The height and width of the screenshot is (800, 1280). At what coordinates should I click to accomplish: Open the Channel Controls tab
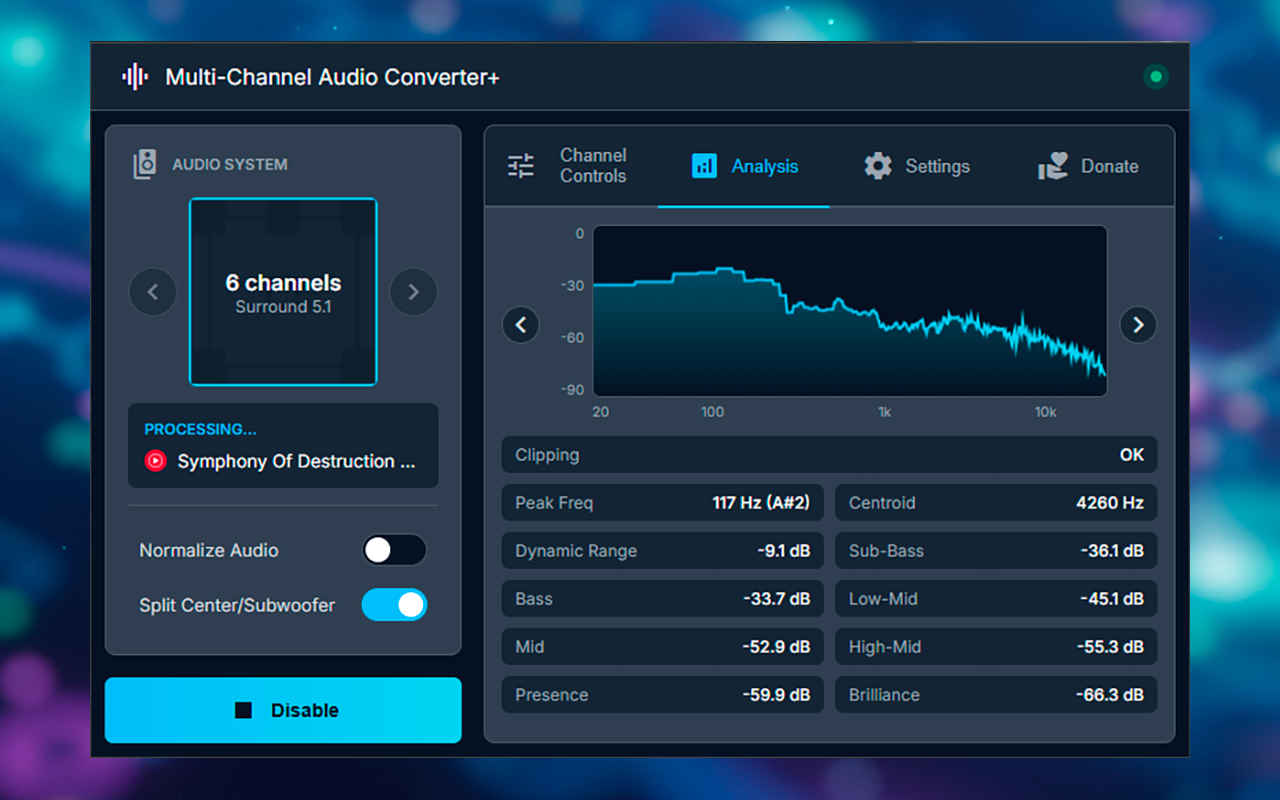click(570, 166)
